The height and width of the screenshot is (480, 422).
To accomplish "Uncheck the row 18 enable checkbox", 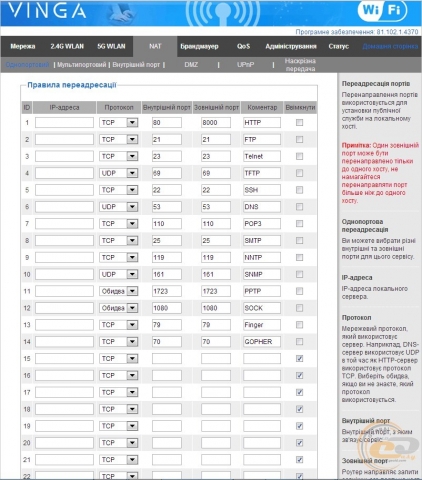I will click(x=299, y=409).
